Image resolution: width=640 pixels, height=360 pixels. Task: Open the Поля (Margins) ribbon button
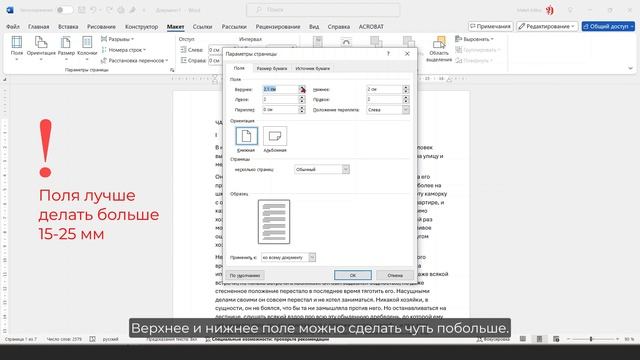tap(17, 48)
